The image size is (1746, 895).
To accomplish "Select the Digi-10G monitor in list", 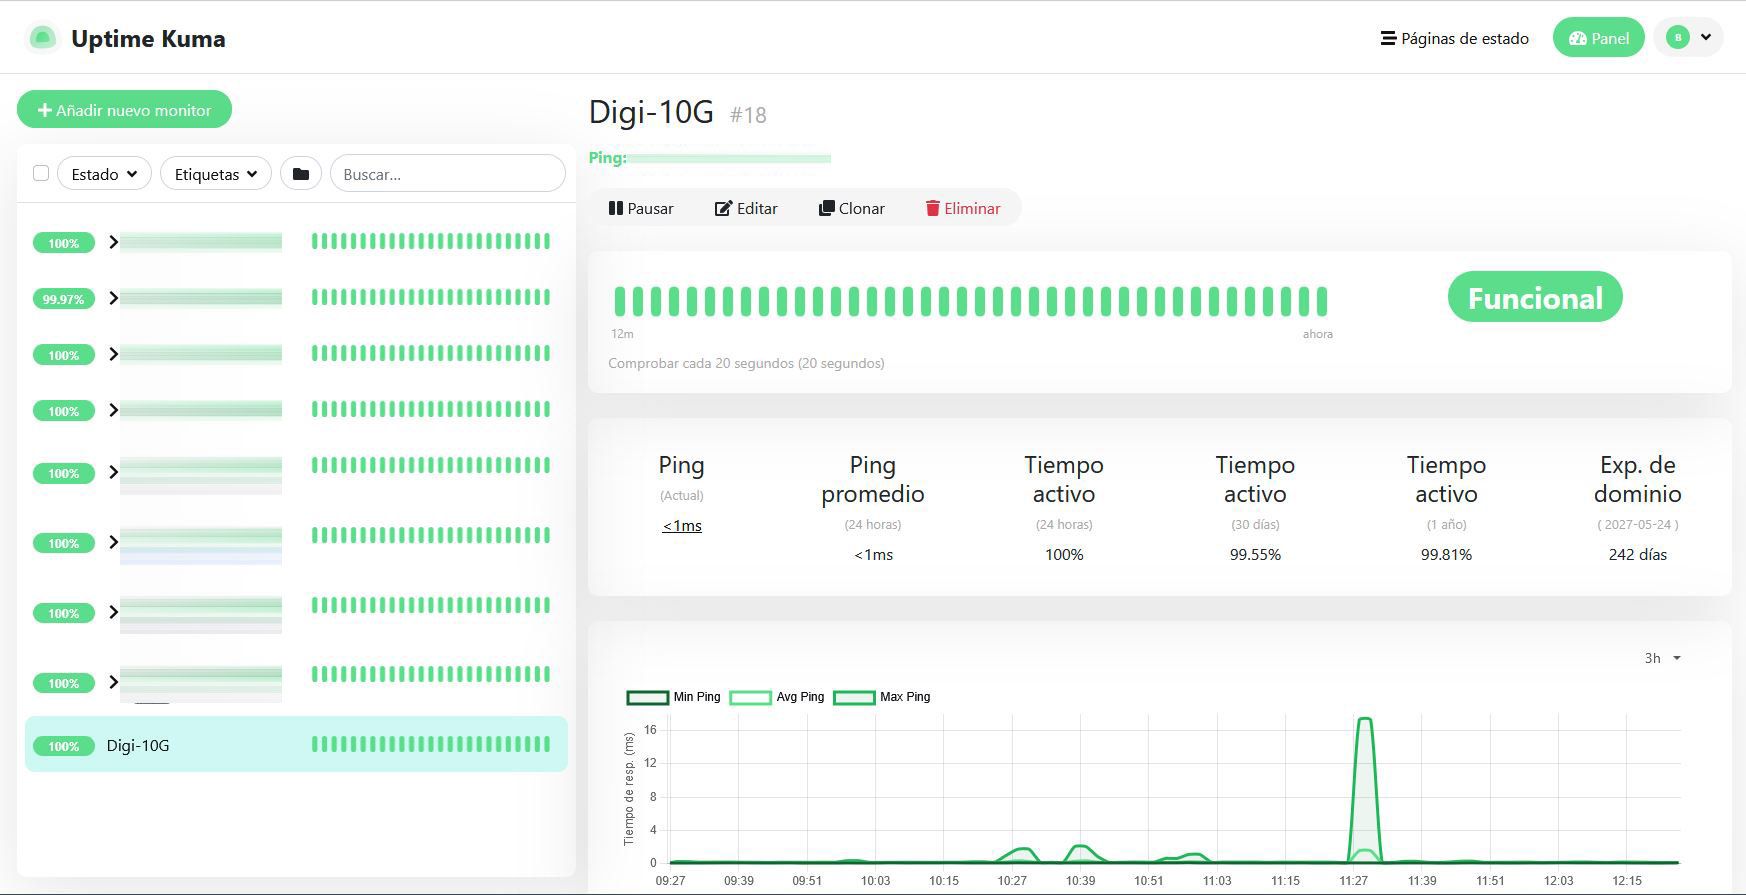I will 296,745.
